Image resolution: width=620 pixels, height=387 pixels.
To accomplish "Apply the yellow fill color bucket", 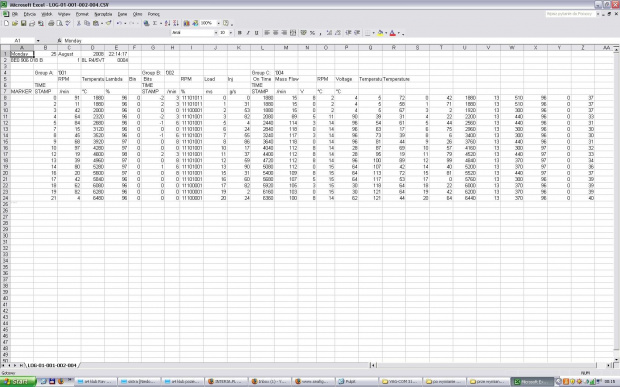I will [x=380, y=33].
